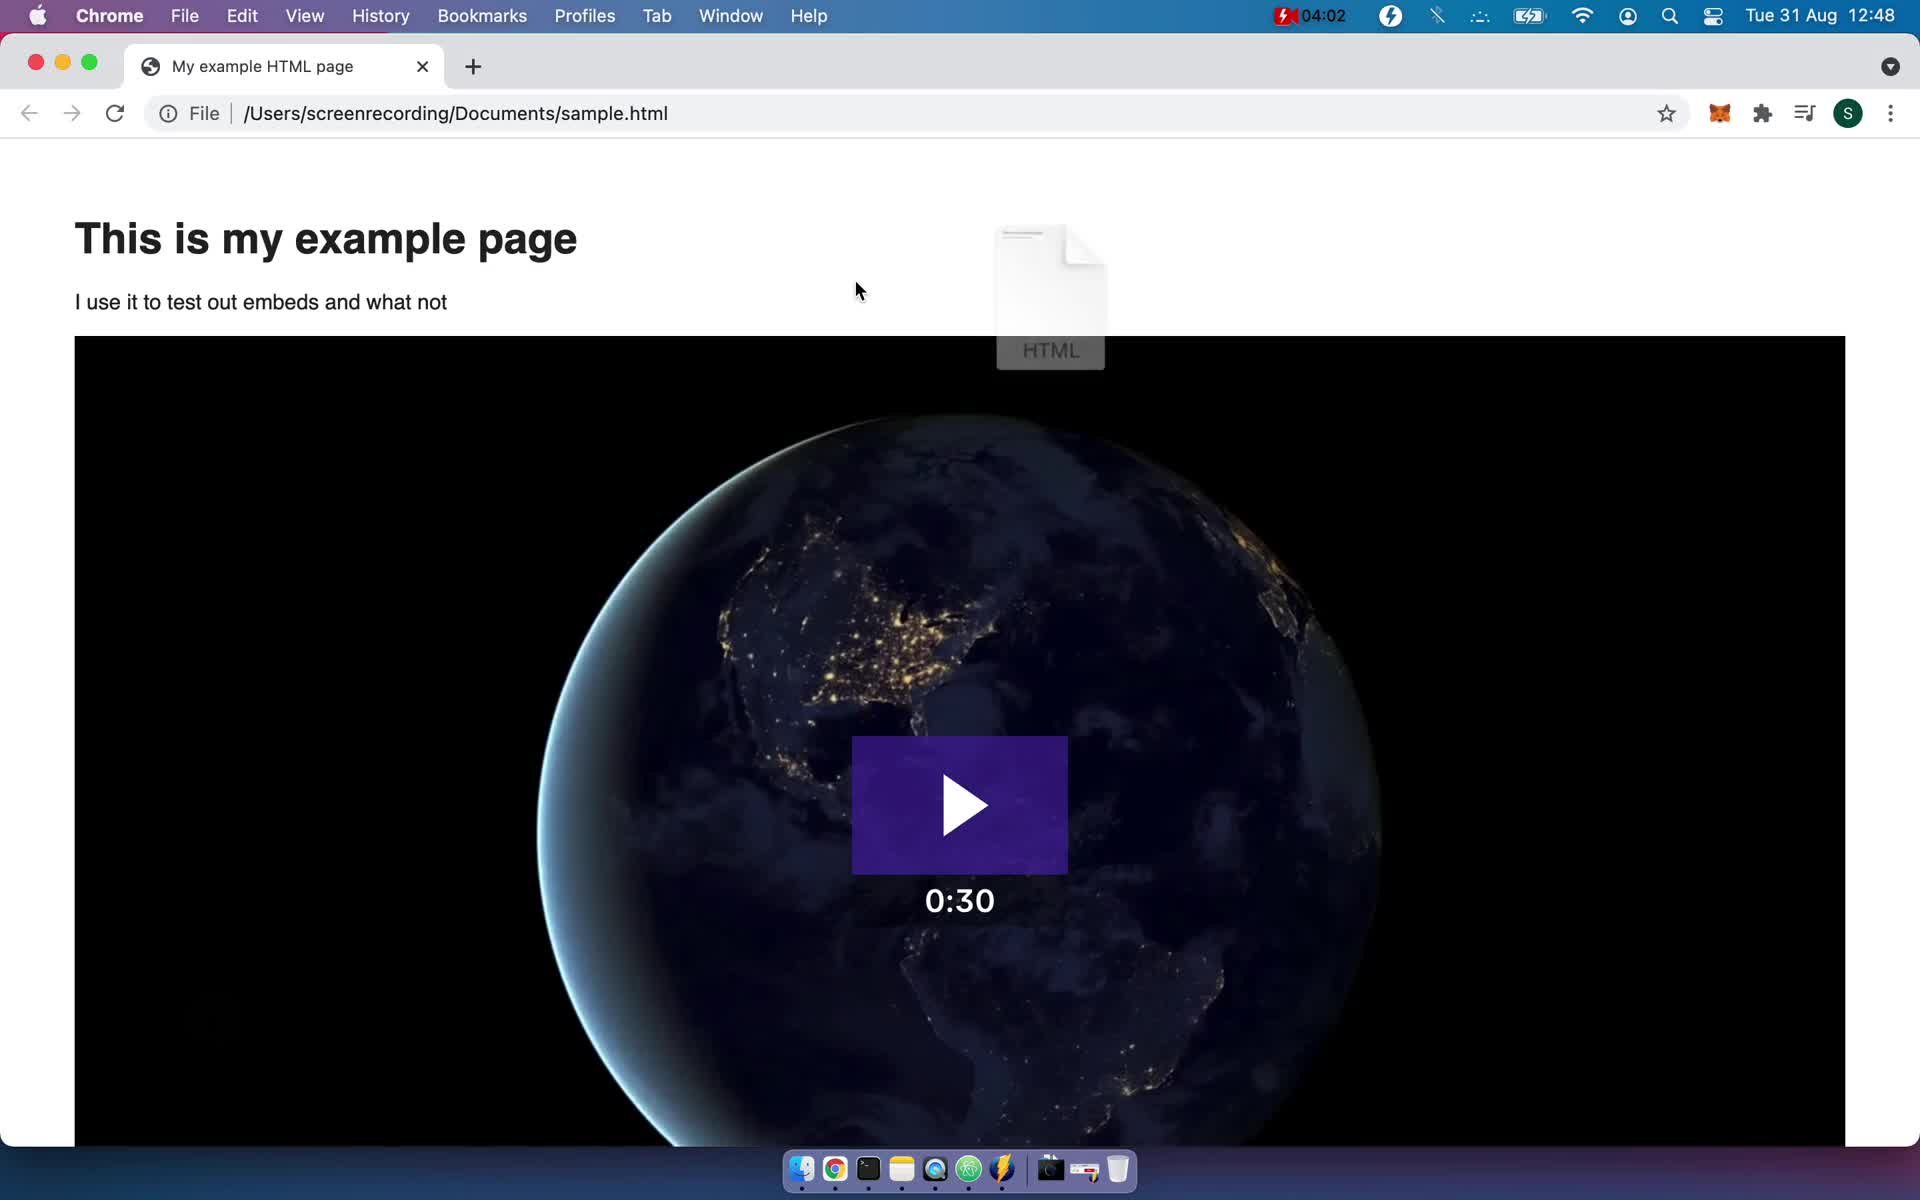Open the Extensions puzzle piece menu
1920x1200 pixels.
pyautogui.click(x=1762, y=113)
